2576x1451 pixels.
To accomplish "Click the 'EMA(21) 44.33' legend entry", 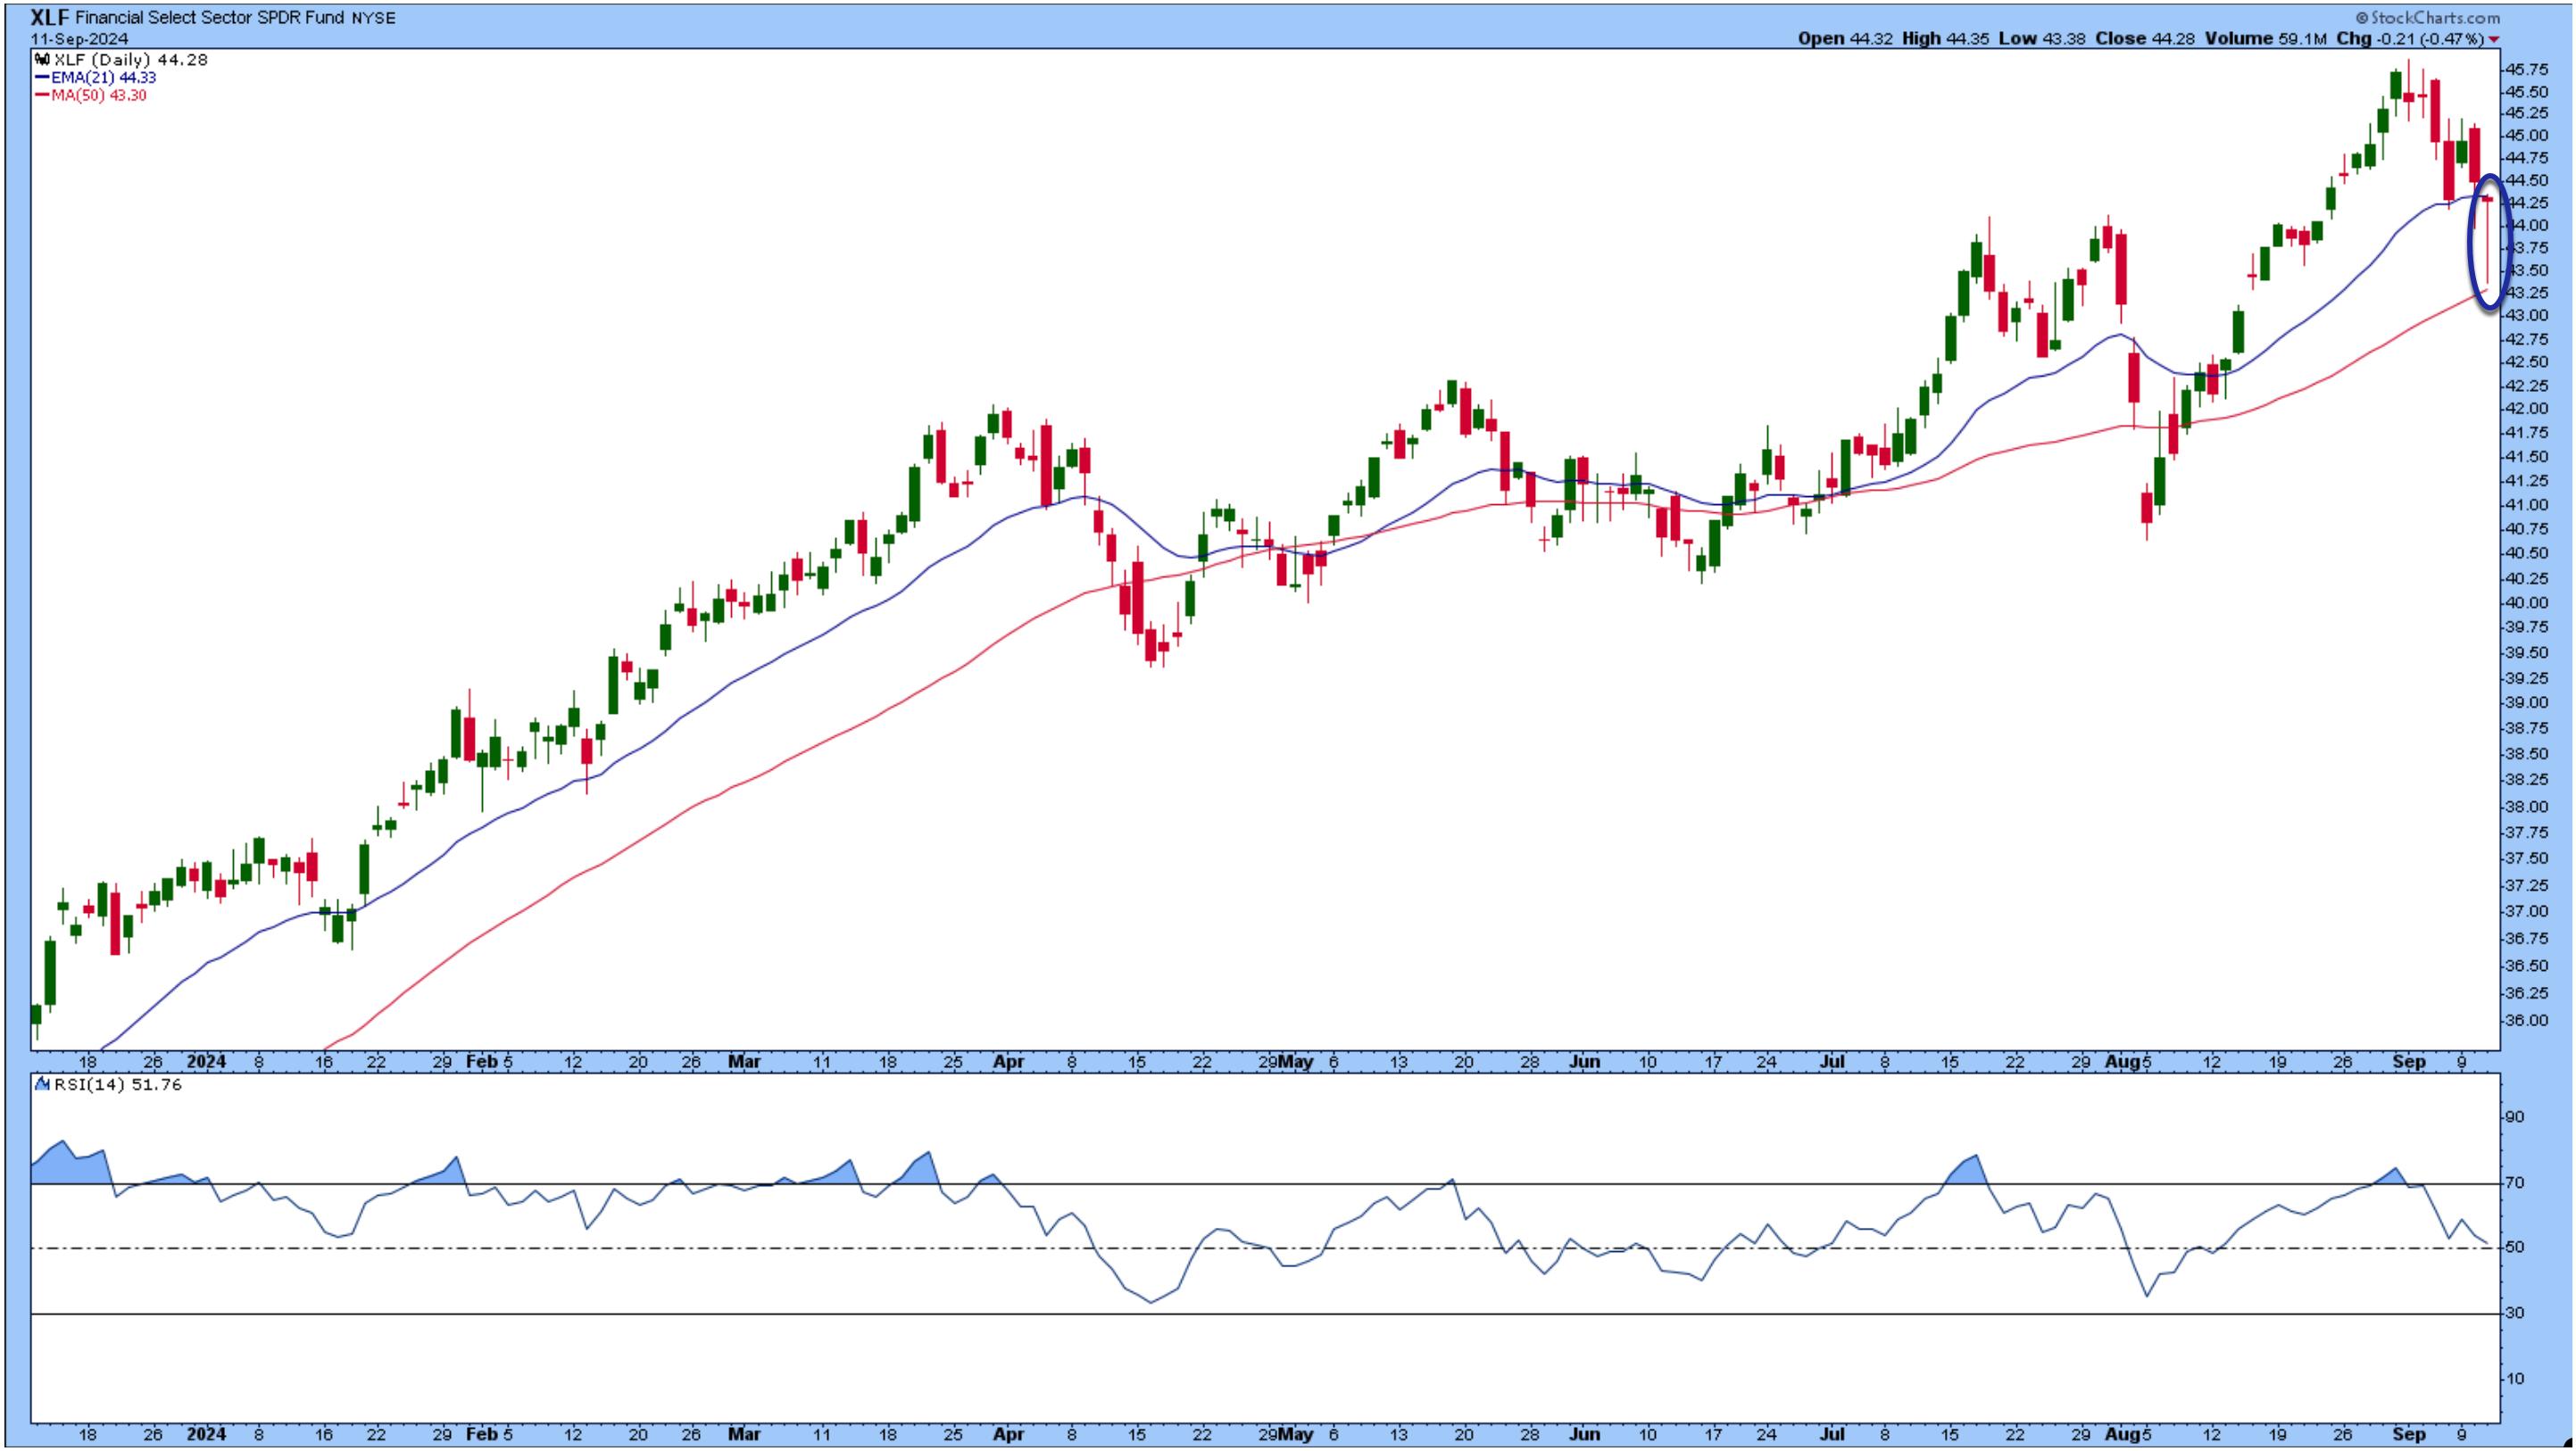I will point(104,78).
